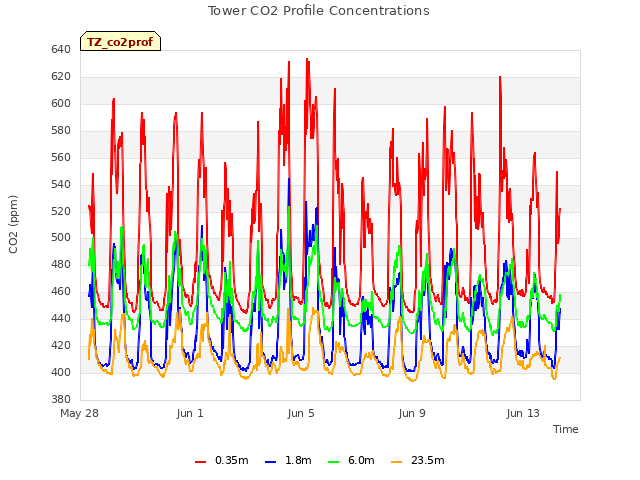Click the CO2 (ppm) y-axis label
This screenshot has height=480, width=640.
pos(13,224)
